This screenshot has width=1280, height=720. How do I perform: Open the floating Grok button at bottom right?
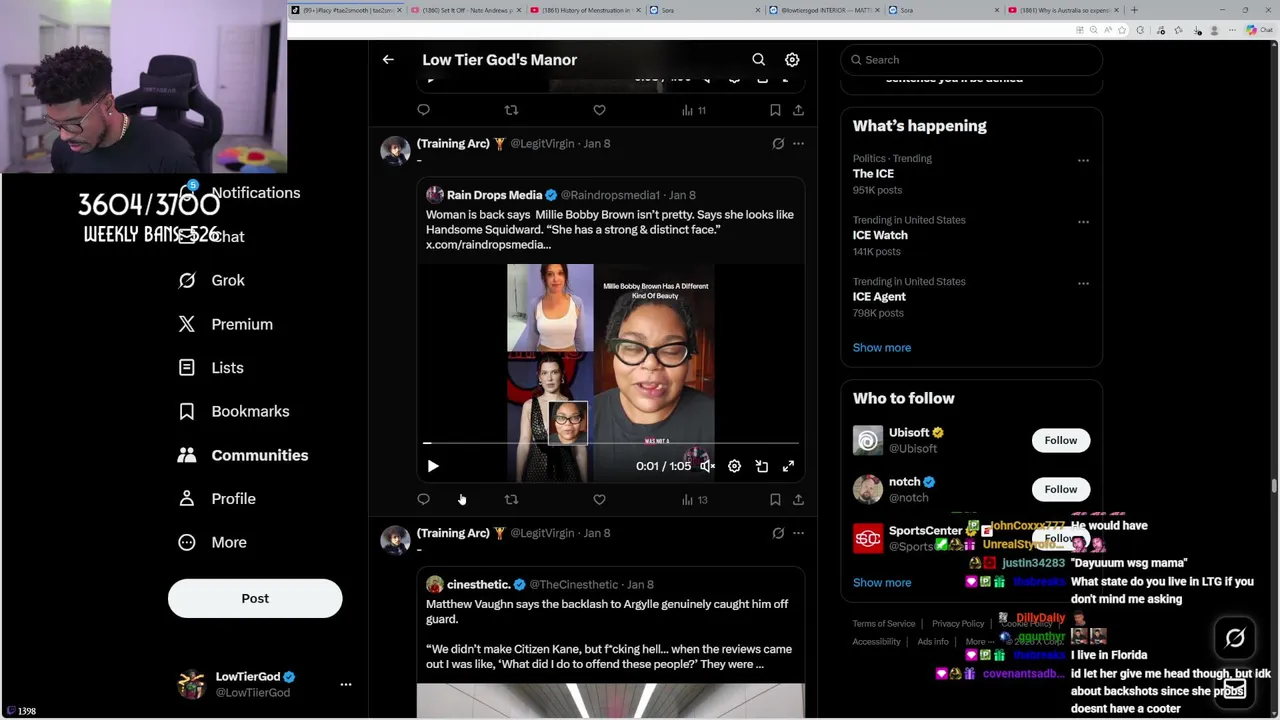1235,637
